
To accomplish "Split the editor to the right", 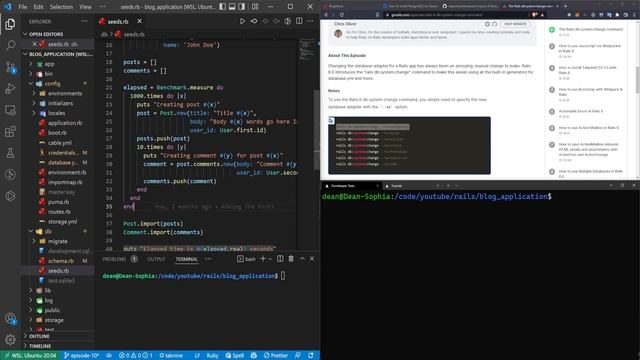I will coord(299,21).
